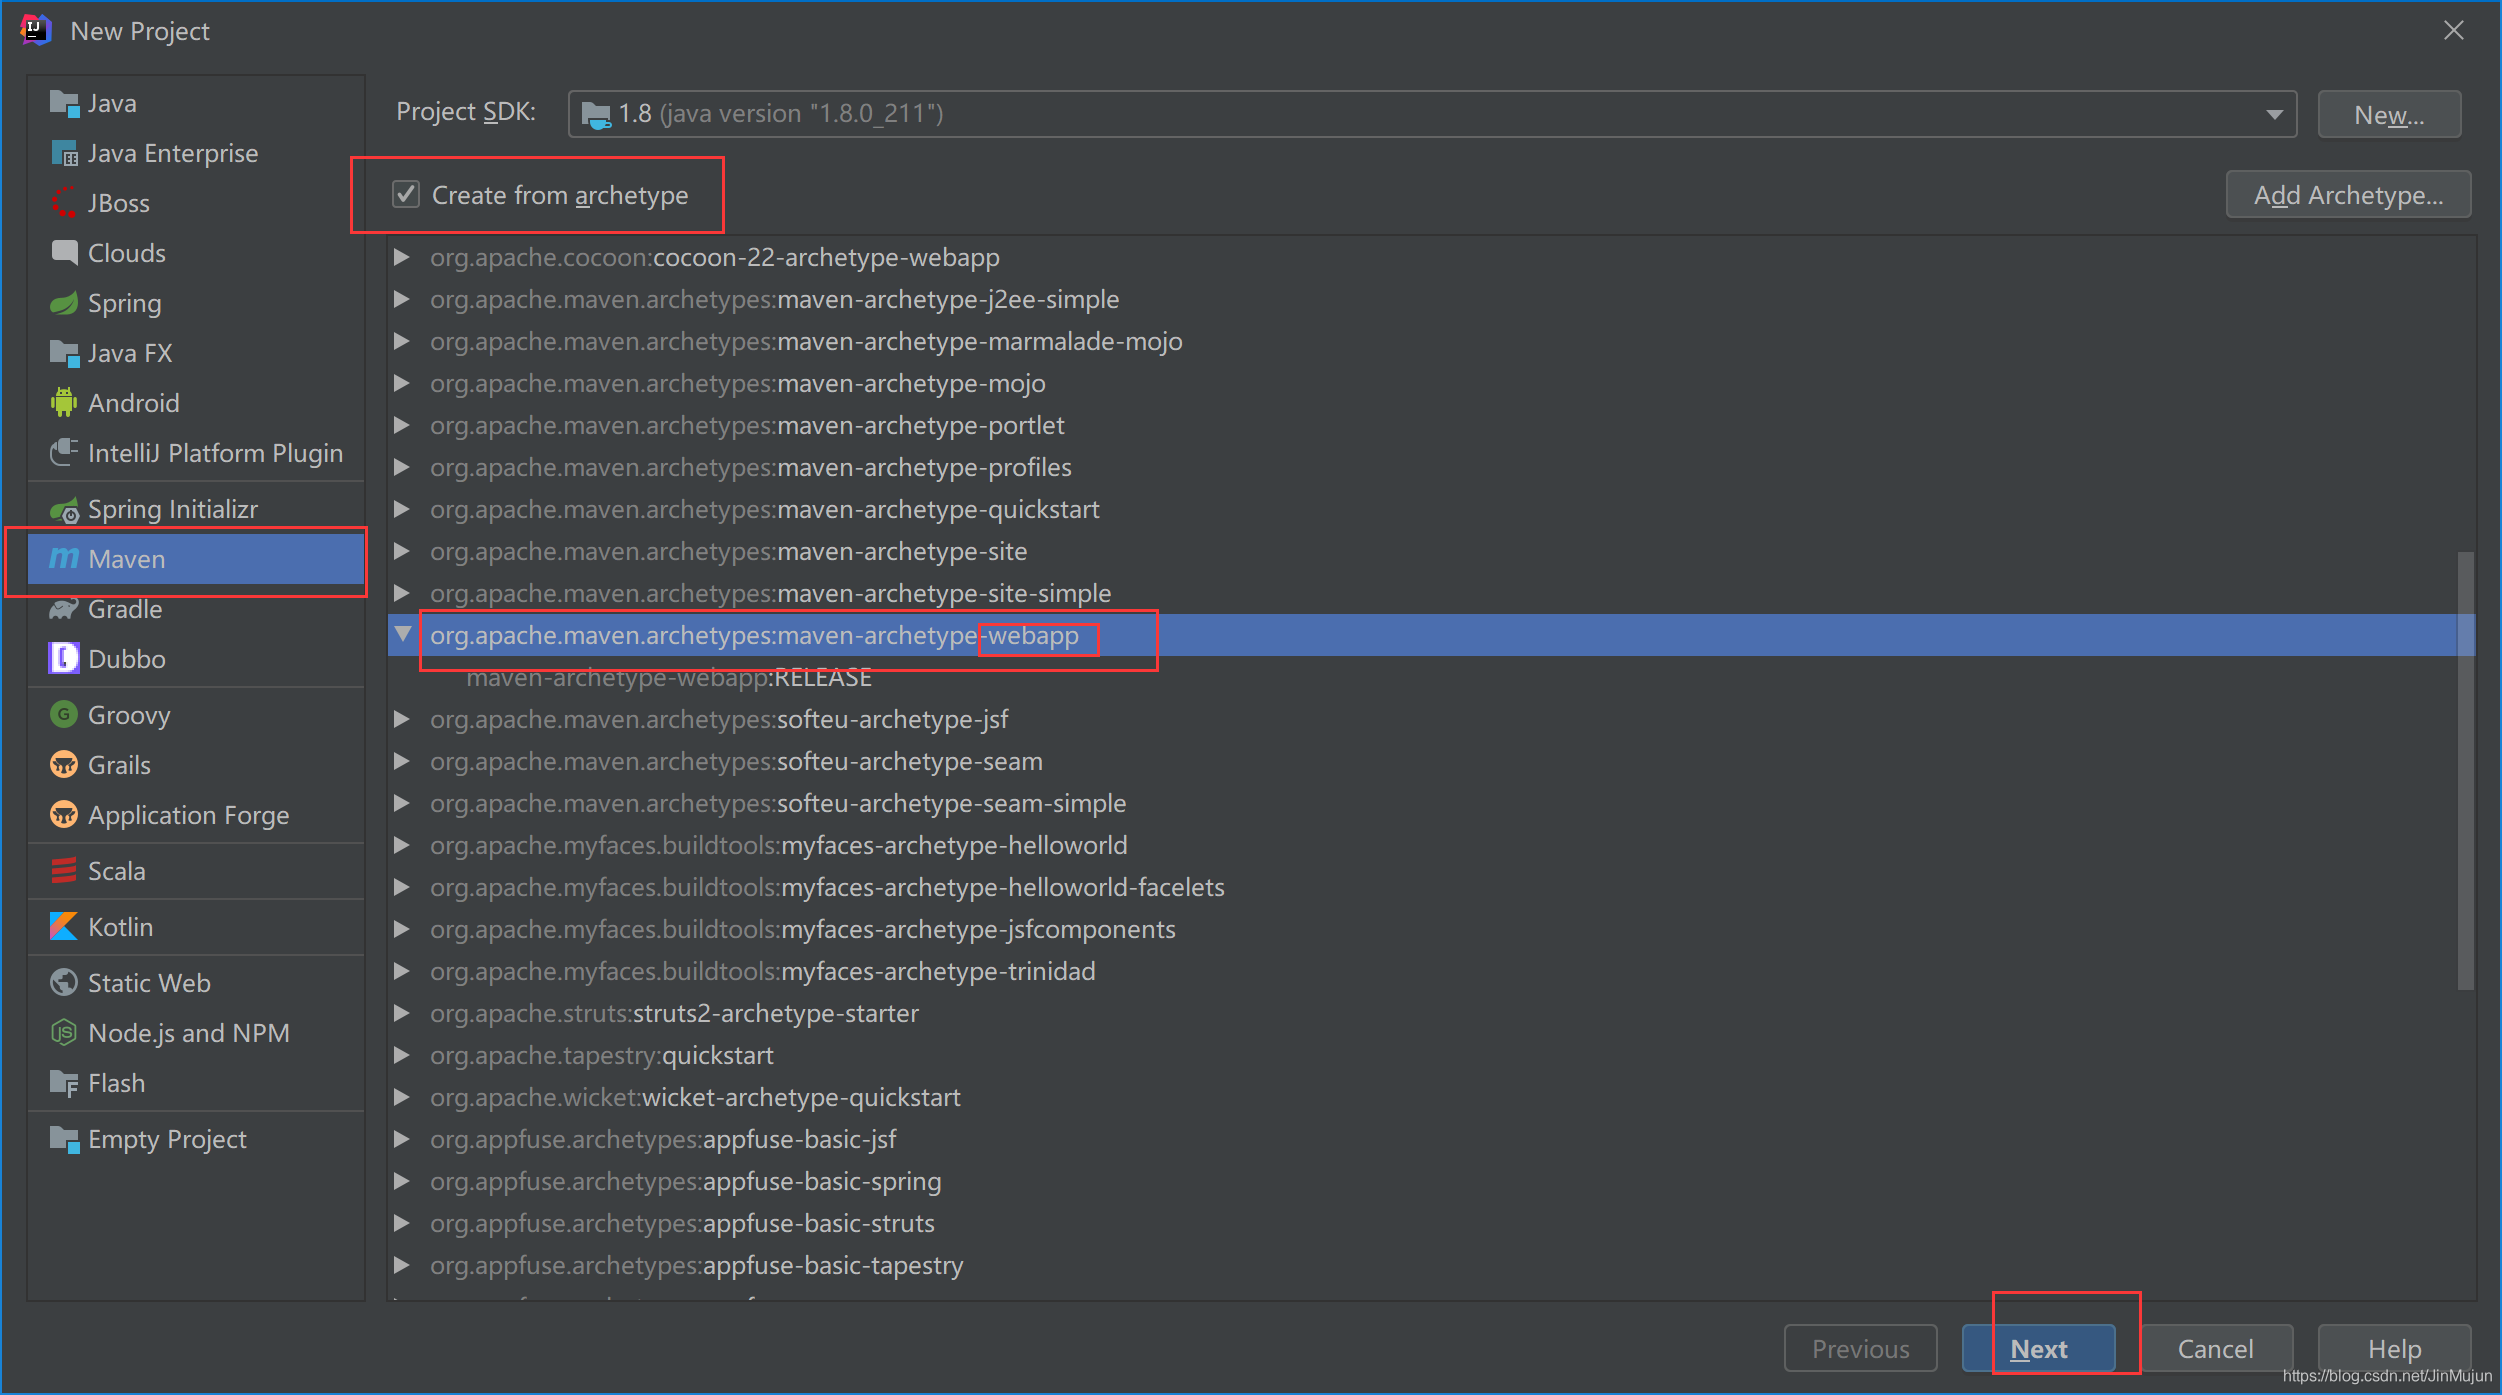The image size is (2502, 1395).
Task: Select the Java project type icon
Action: tap(64, 103)
